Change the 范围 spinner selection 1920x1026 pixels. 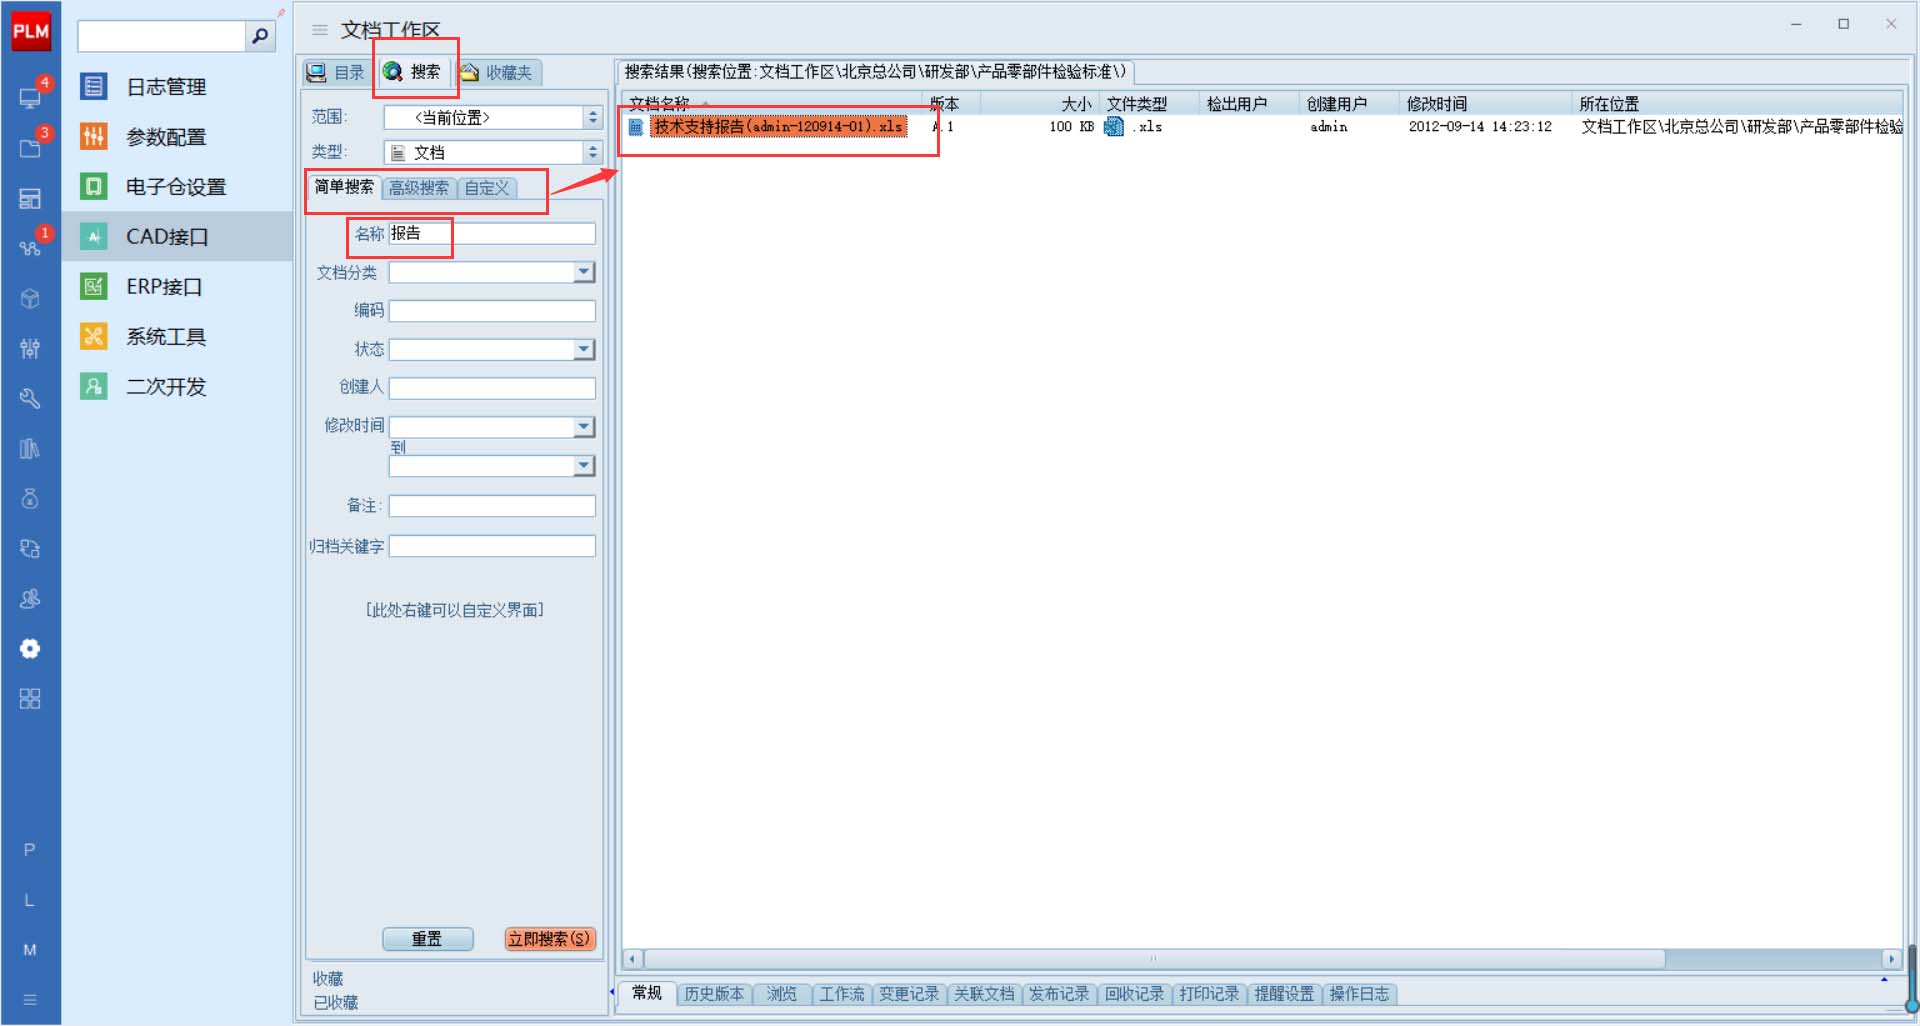point(593,118)
